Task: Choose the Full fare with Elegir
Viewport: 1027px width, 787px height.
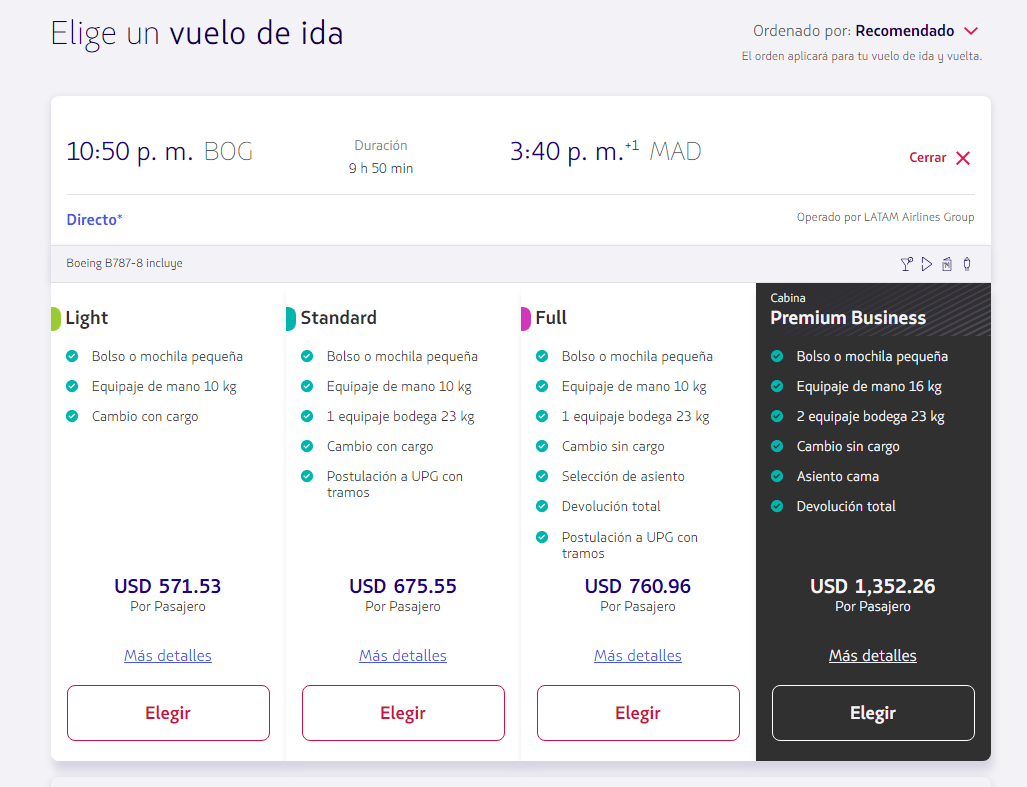Action: point(639,713)
